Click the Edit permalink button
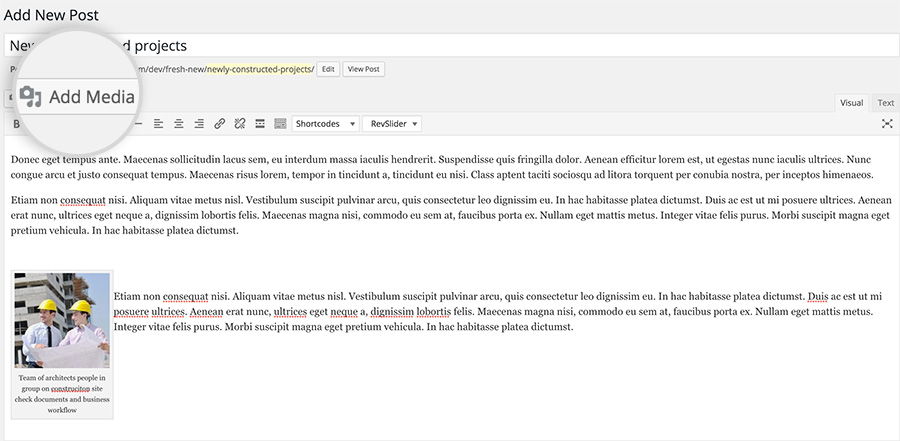Viewport: 900px width, 441px height. 328,69
